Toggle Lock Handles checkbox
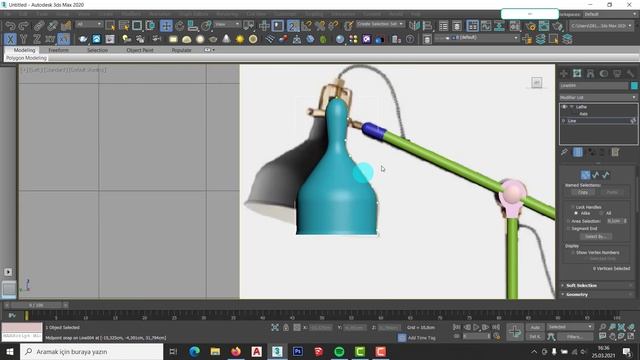Image resolution: width=640 pixels, height=360 pixels. click(x=573, y=207)
